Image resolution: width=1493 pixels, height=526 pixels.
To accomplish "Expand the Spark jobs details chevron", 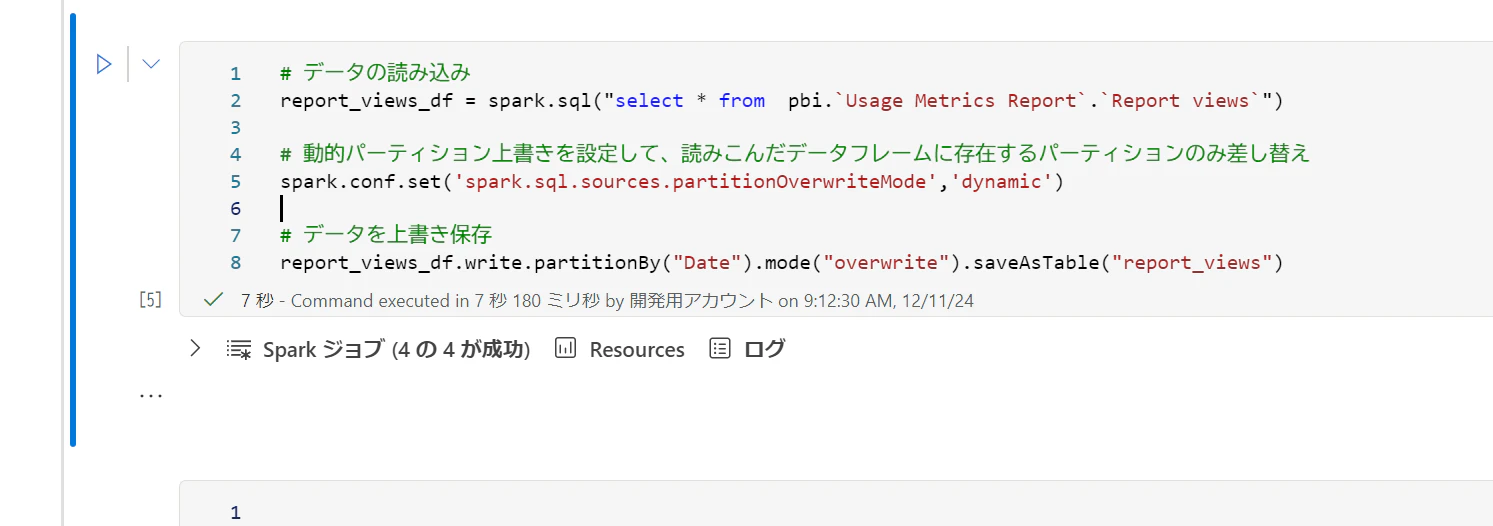I will (195, 349).
